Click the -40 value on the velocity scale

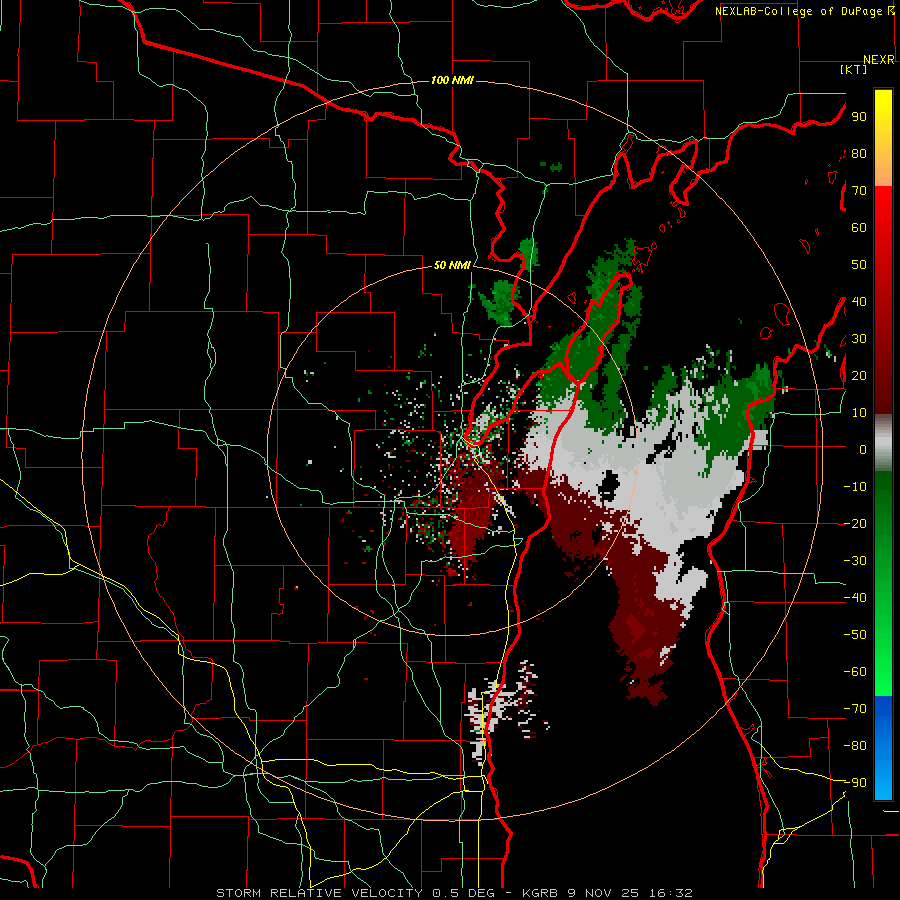(x=855, y=598)
